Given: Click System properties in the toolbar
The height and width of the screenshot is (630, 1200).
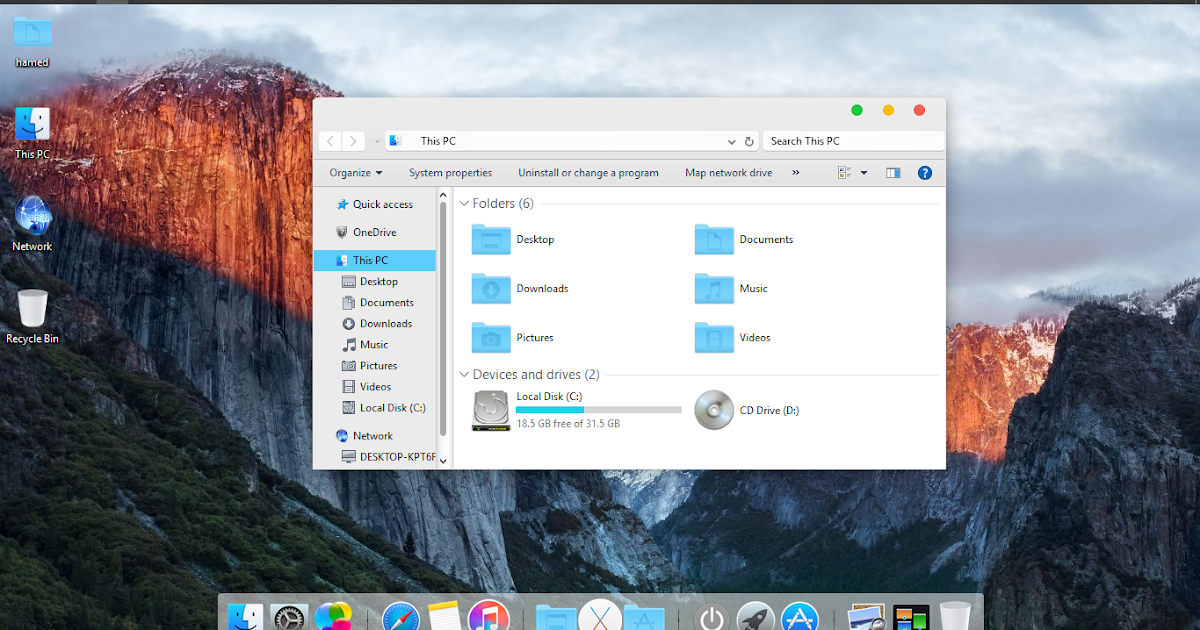Looking at the screenshot, I should pyautogui.click(x=450, y=173).
